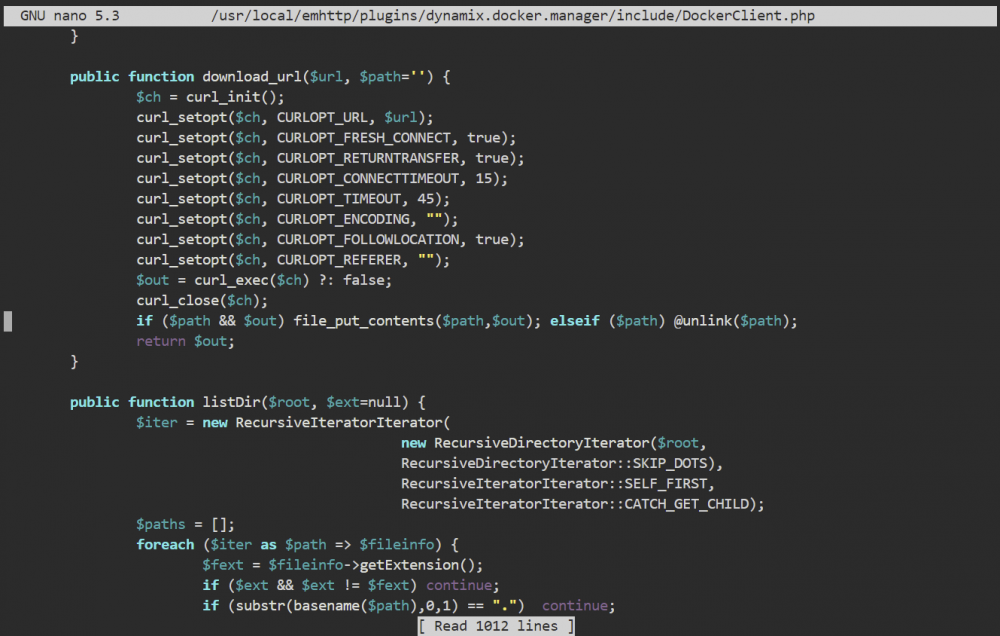Click the '[ Read 1012 lines ]' status message

tap(496, 626)
